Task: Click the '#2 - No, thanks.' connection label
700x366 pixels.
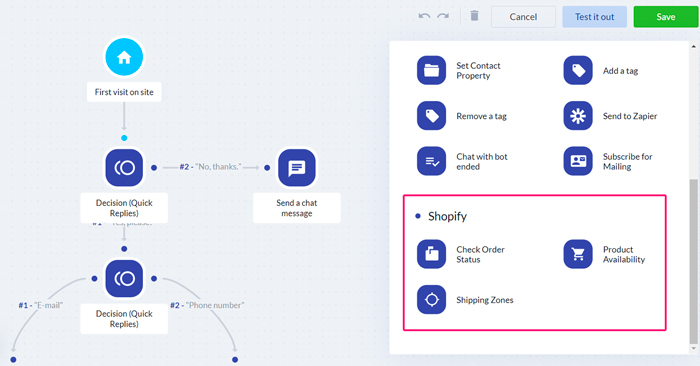Action: [x=210, y=167]
